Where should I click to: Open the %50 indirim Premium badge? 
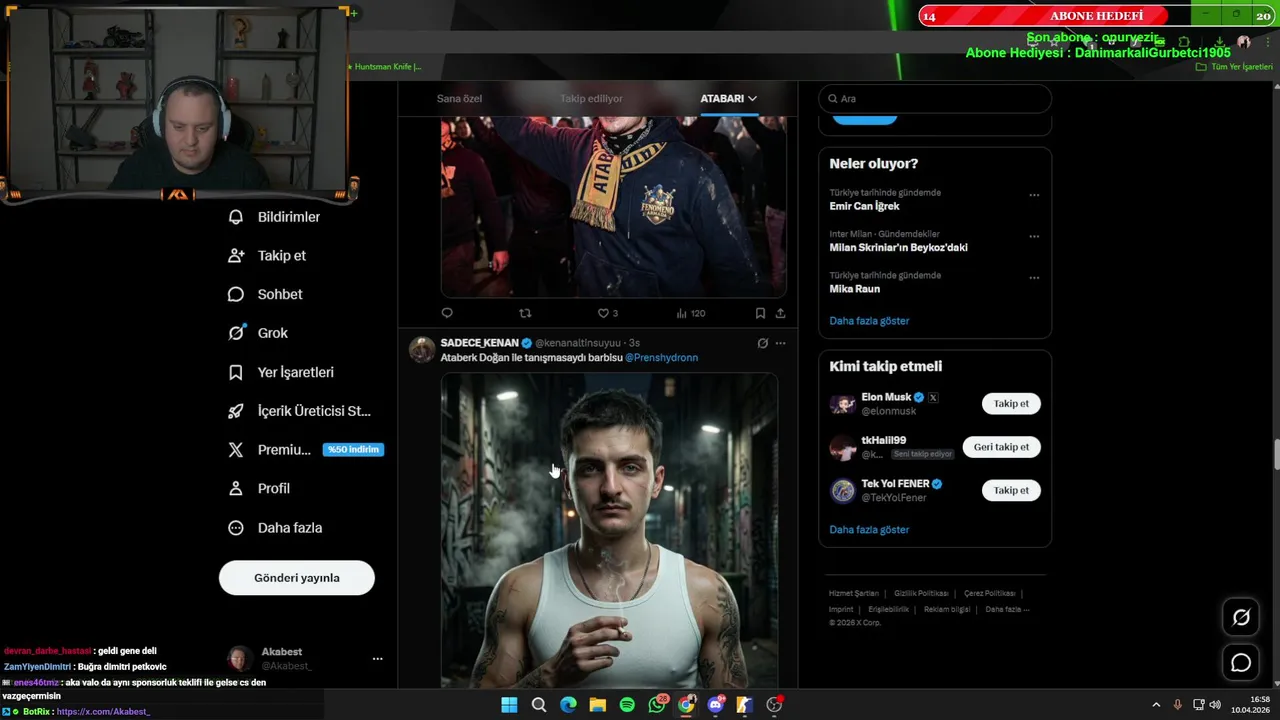tap(354, 450)
